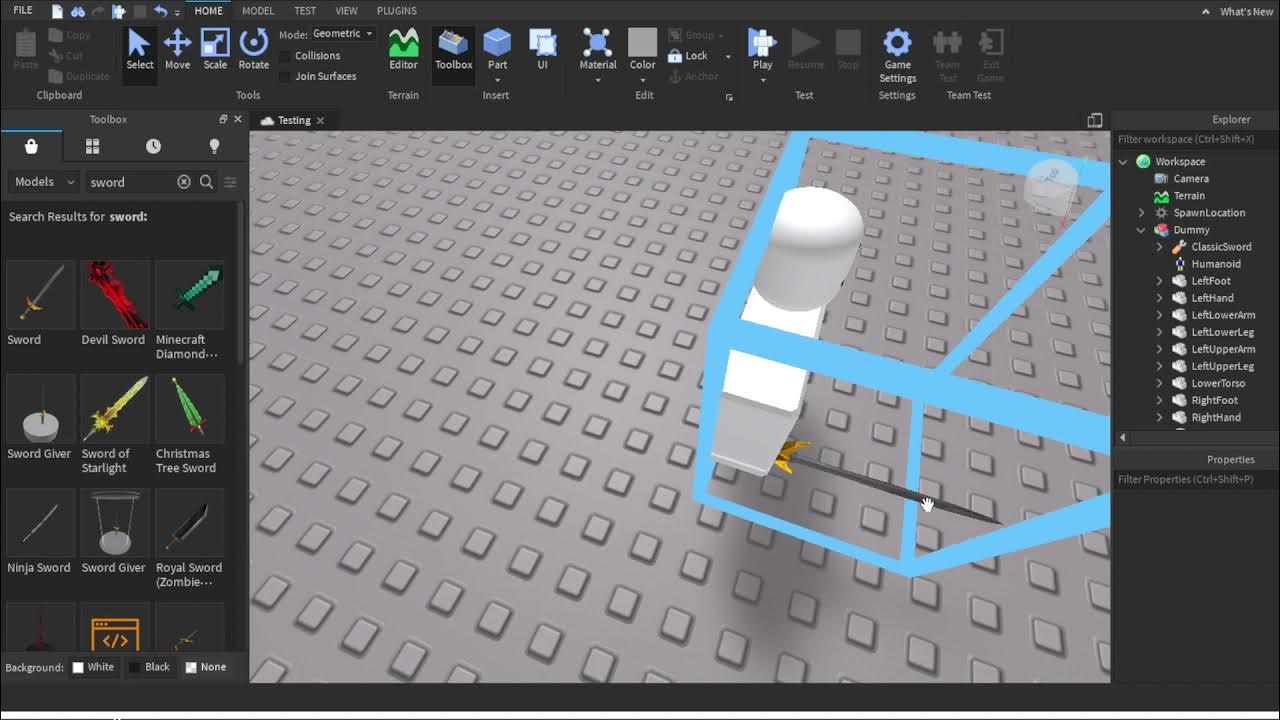The height and width of the screenshot is (720, 1280).
Task: Select the Terrain item in Explorer
Action: click(x=1189, y=196)
